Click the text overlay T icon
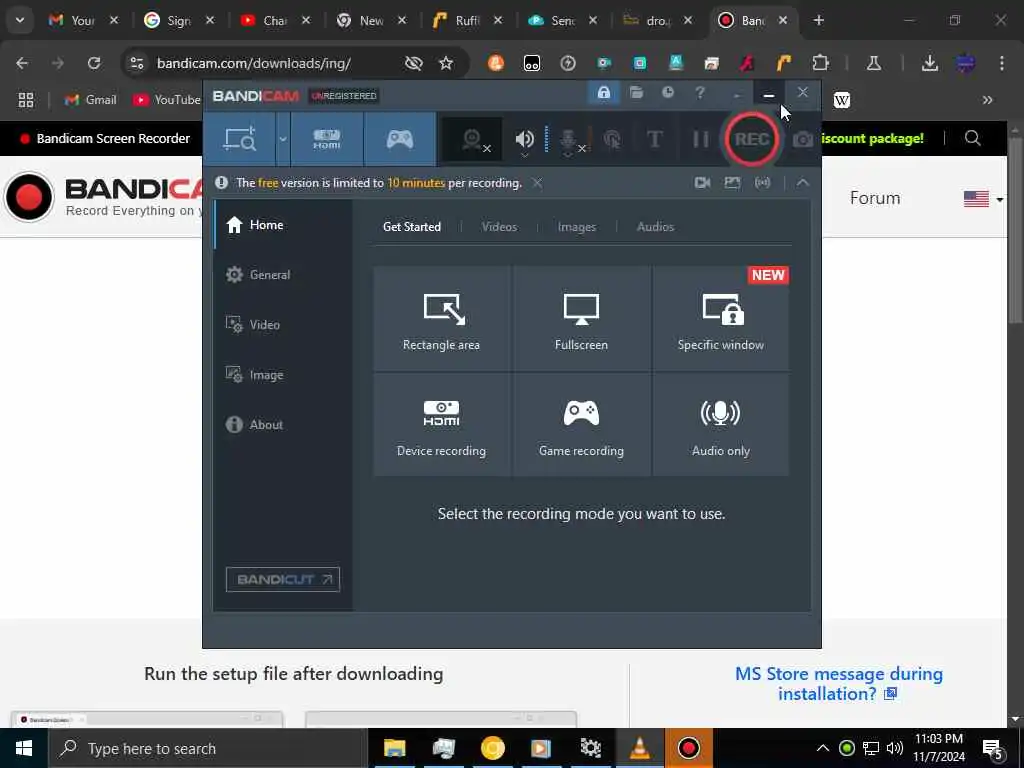 [x=654, y=139]
